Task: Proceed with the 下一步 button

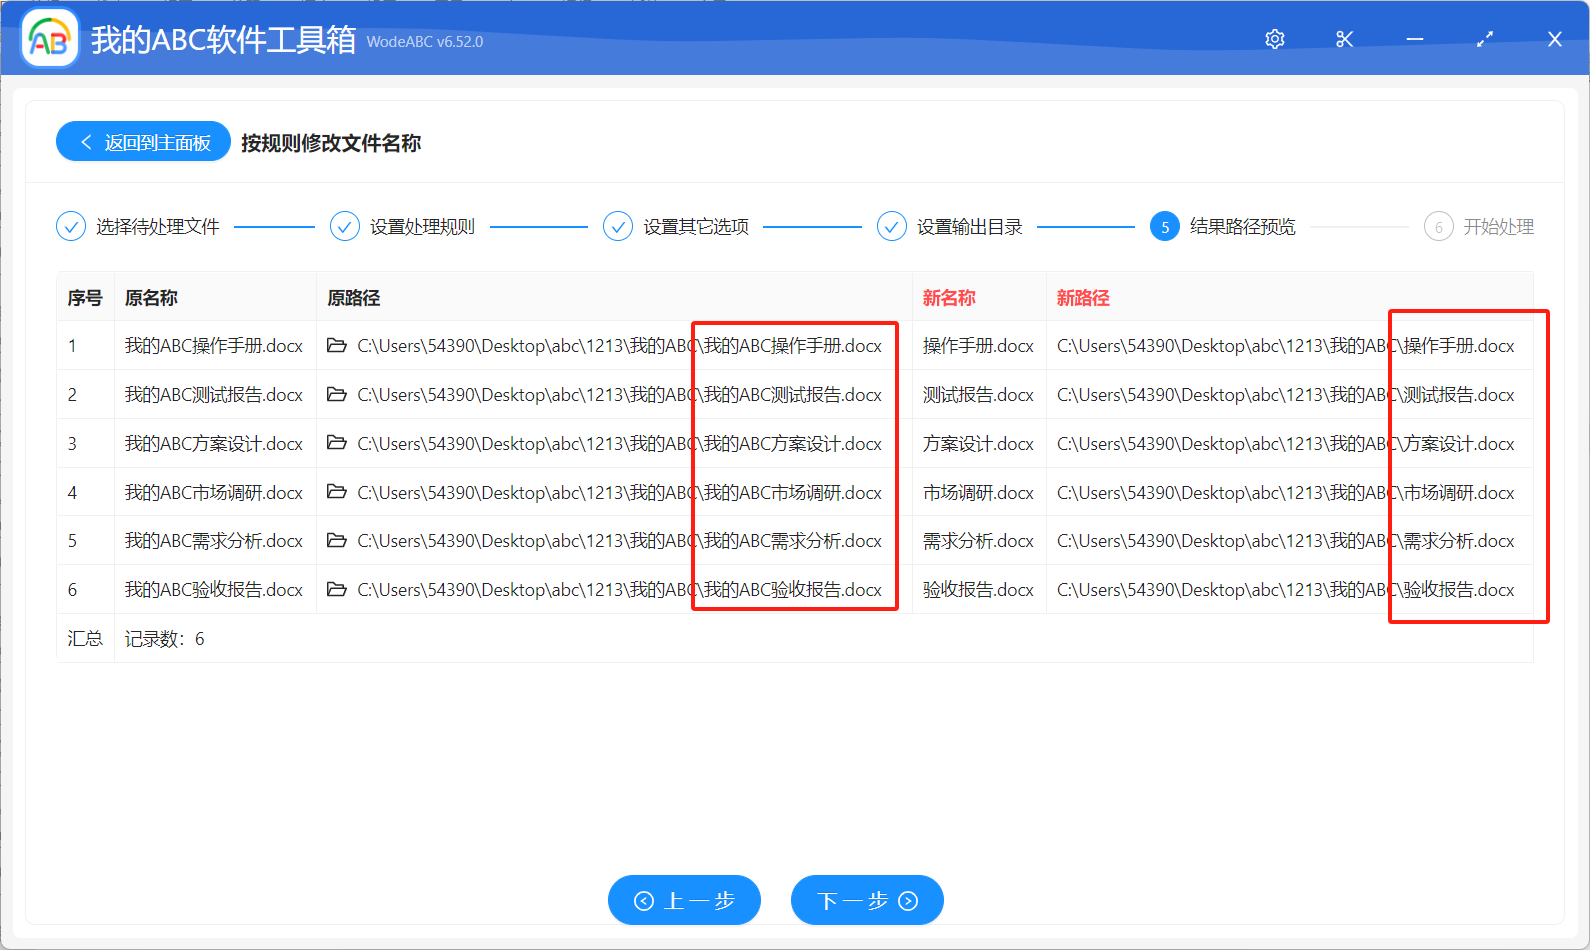Action: [867, 901]
